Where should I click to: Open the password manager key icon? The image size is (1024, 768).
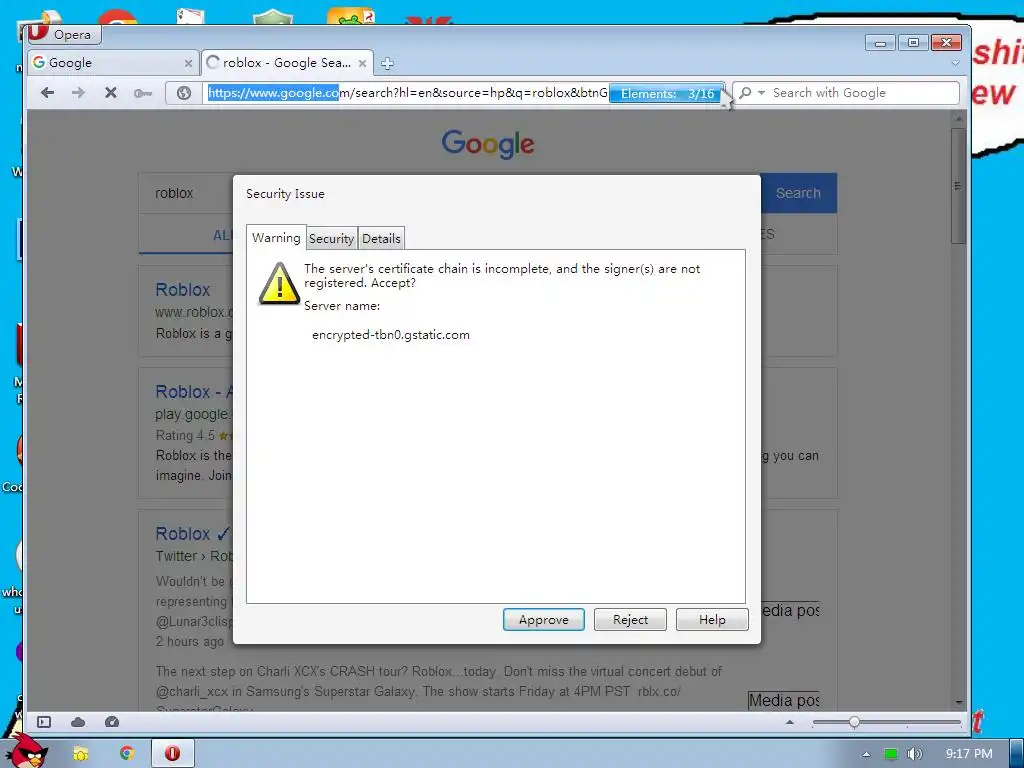pos(142,93)
